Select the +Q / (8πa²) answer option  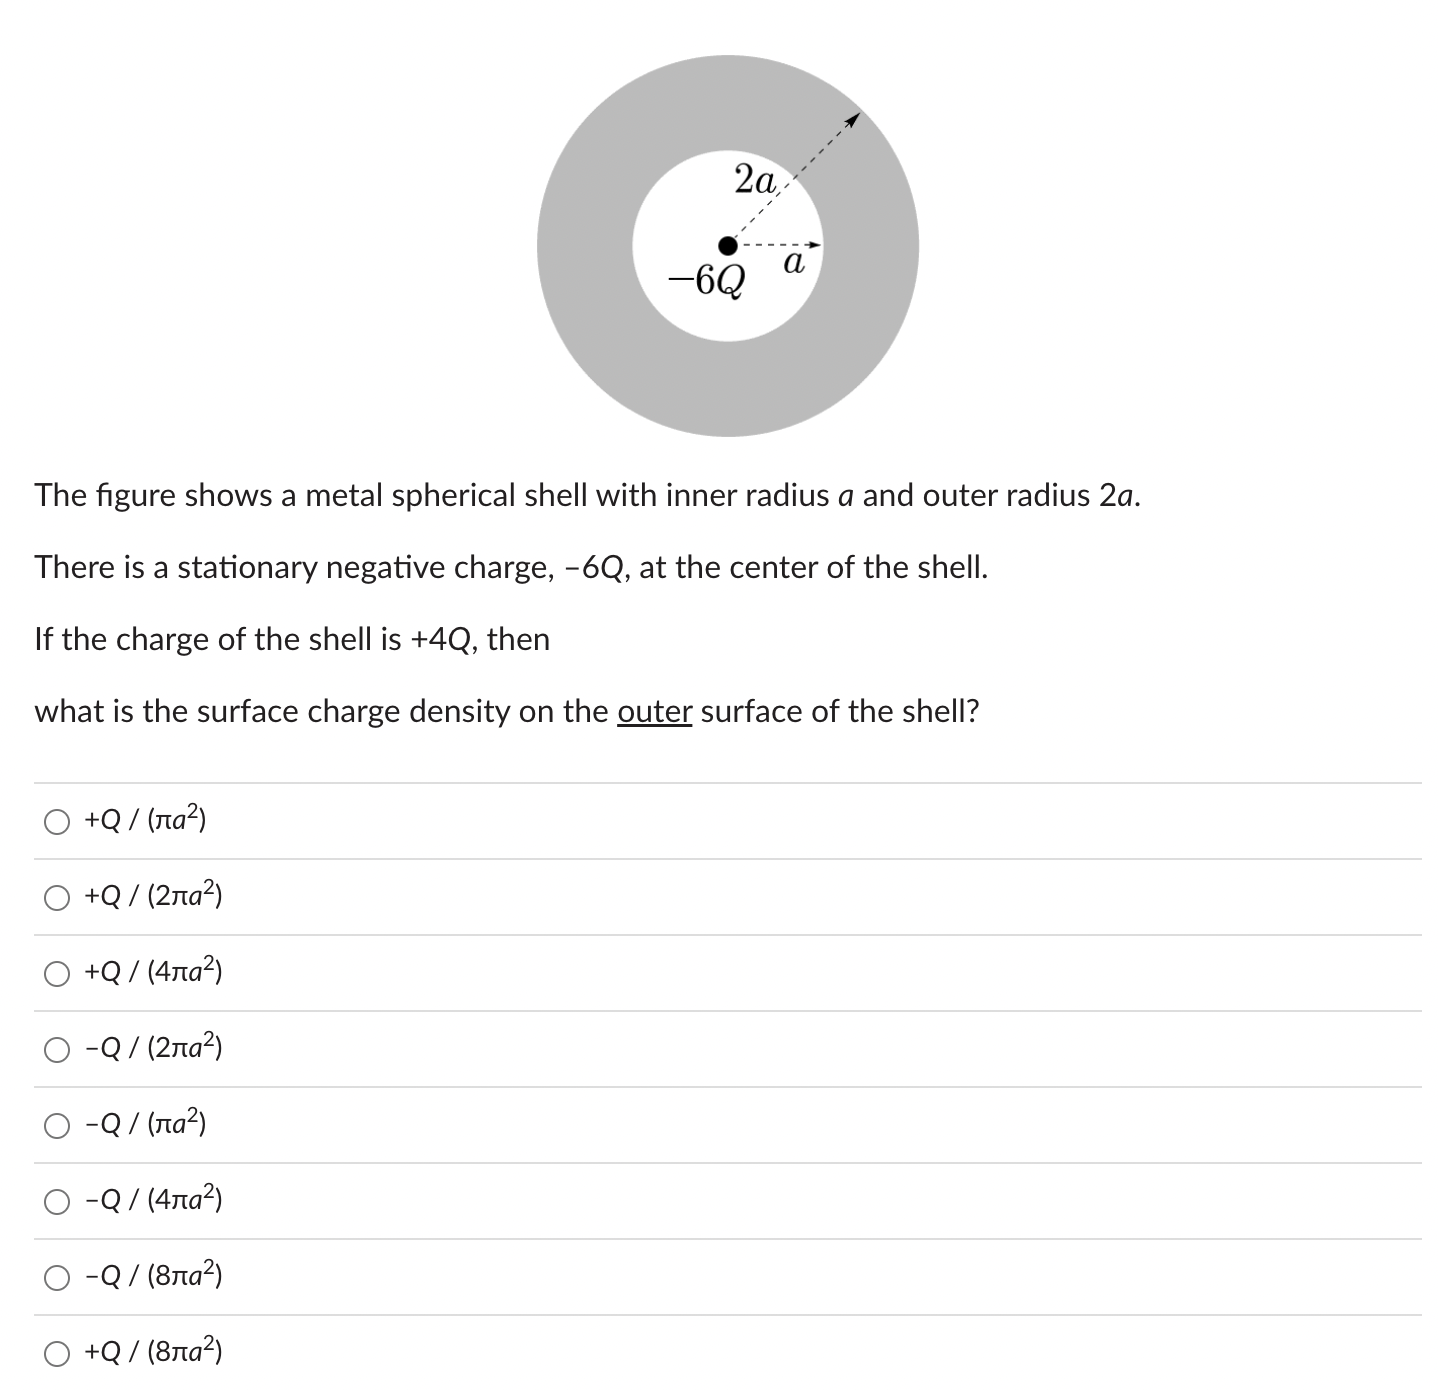tap(152, 1353)
